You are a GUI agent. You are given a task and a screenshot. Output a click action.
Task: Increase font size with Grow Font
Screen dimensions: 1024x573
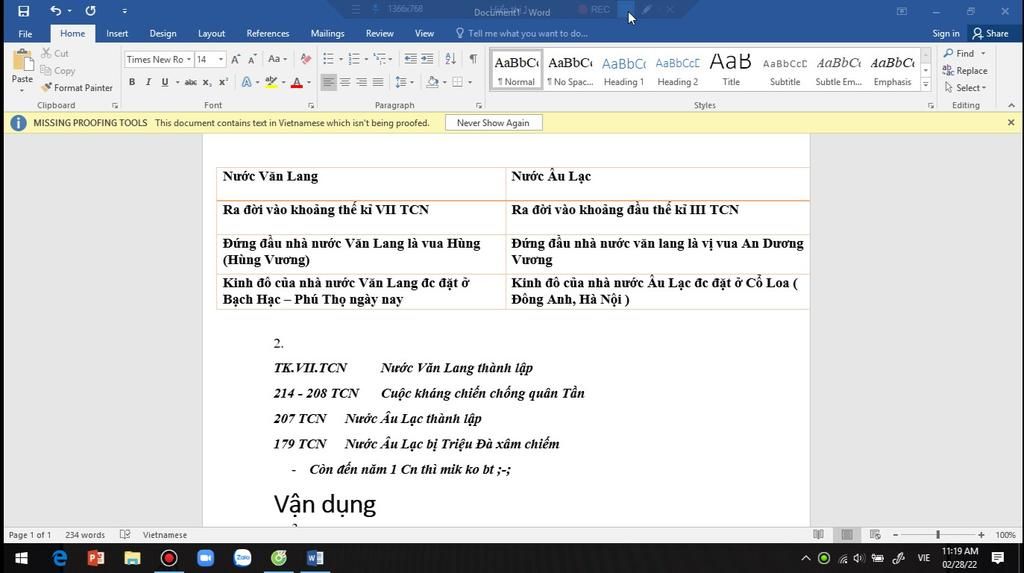(x=236, y=59)
